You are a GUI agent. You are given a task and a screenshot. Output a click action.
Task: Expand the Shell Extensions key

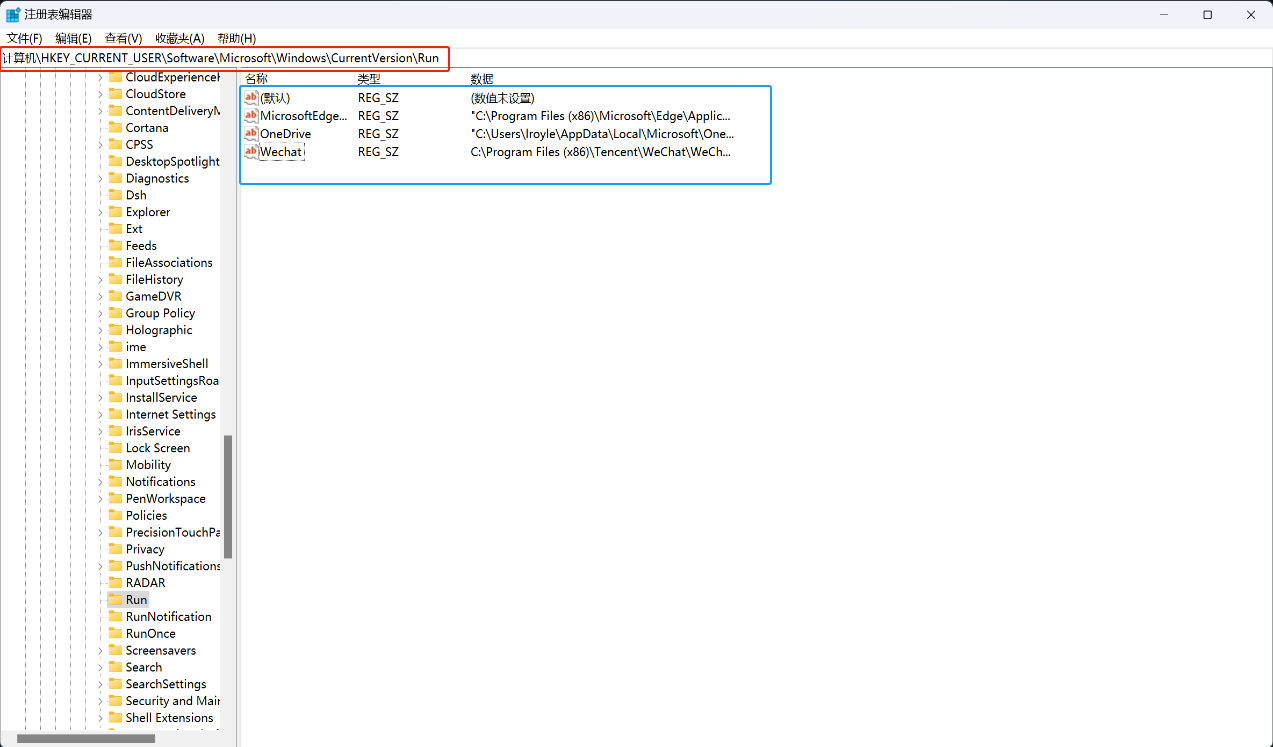pos(101,718)
